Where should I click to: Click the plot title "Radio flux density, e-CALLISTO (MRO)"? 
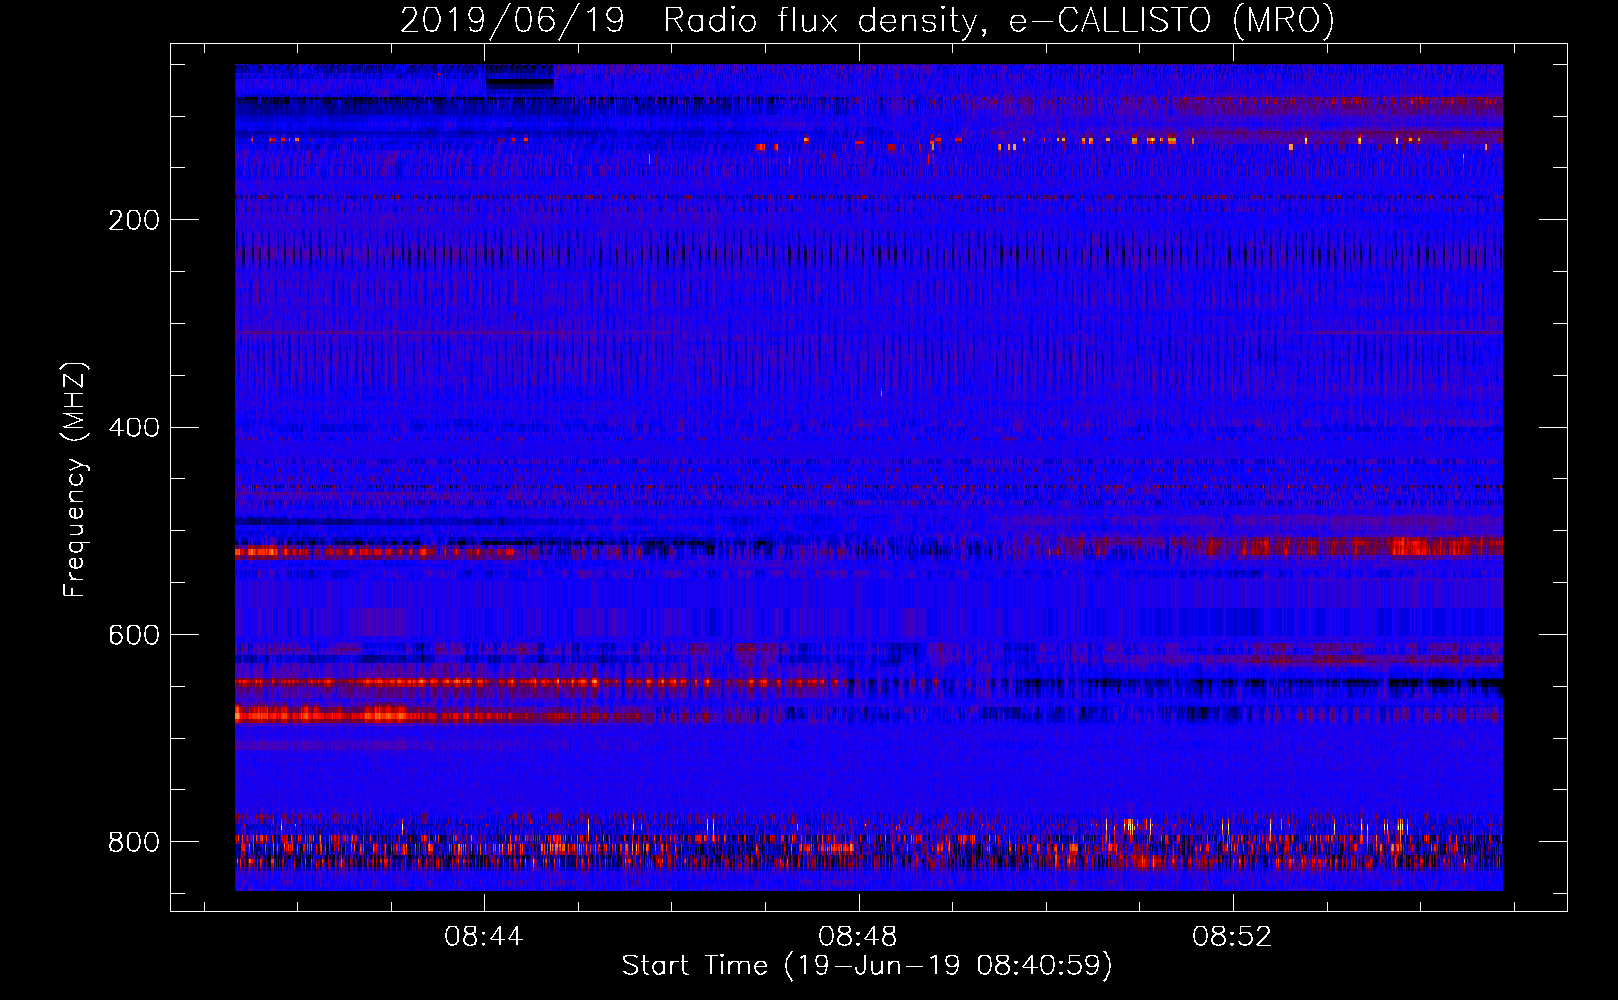pos(999,20)
